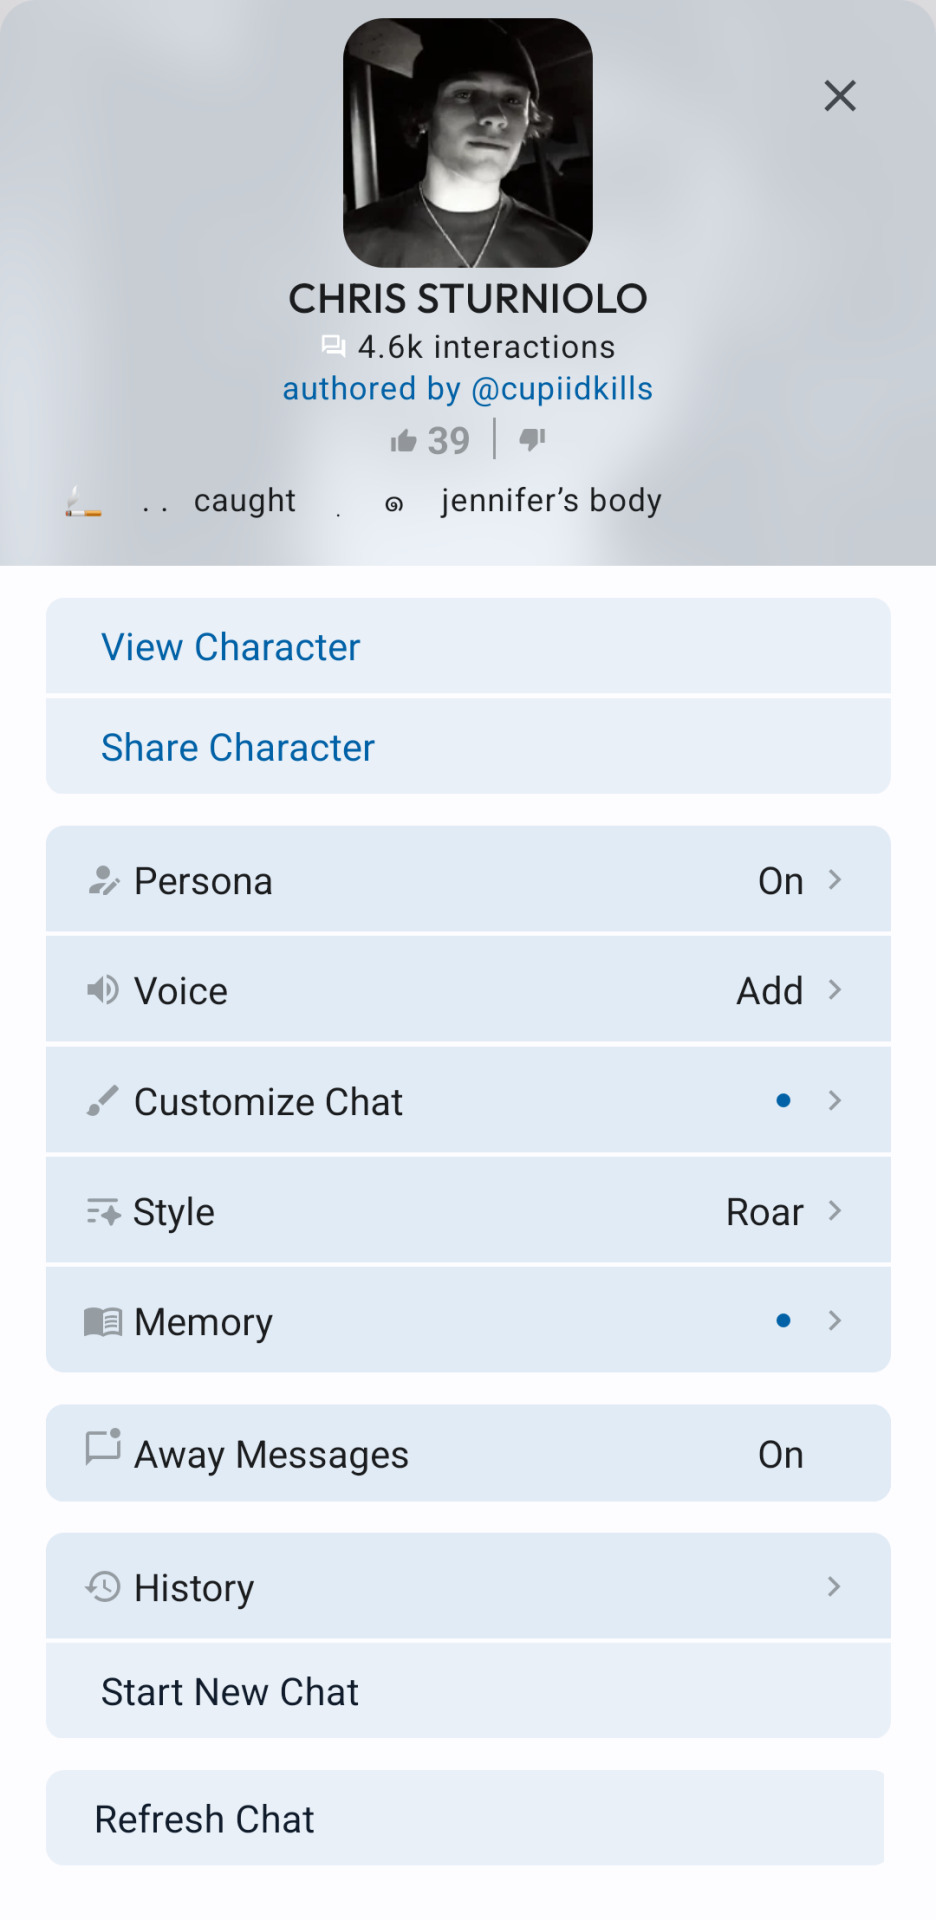Select View Character menu entry

468,646
